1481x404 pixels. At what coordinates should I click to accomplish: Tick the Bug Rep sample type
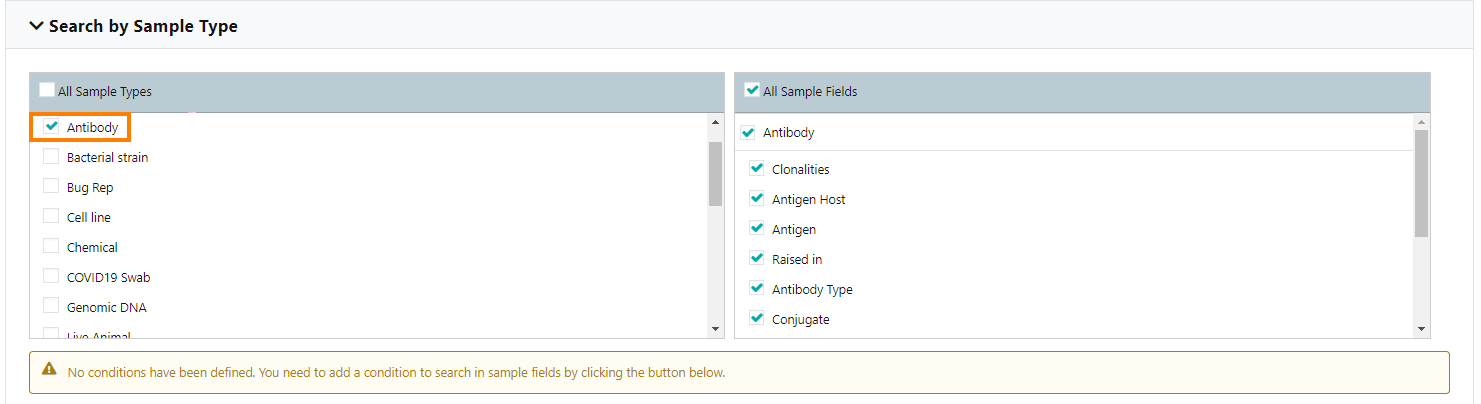(x=51, y=187)
